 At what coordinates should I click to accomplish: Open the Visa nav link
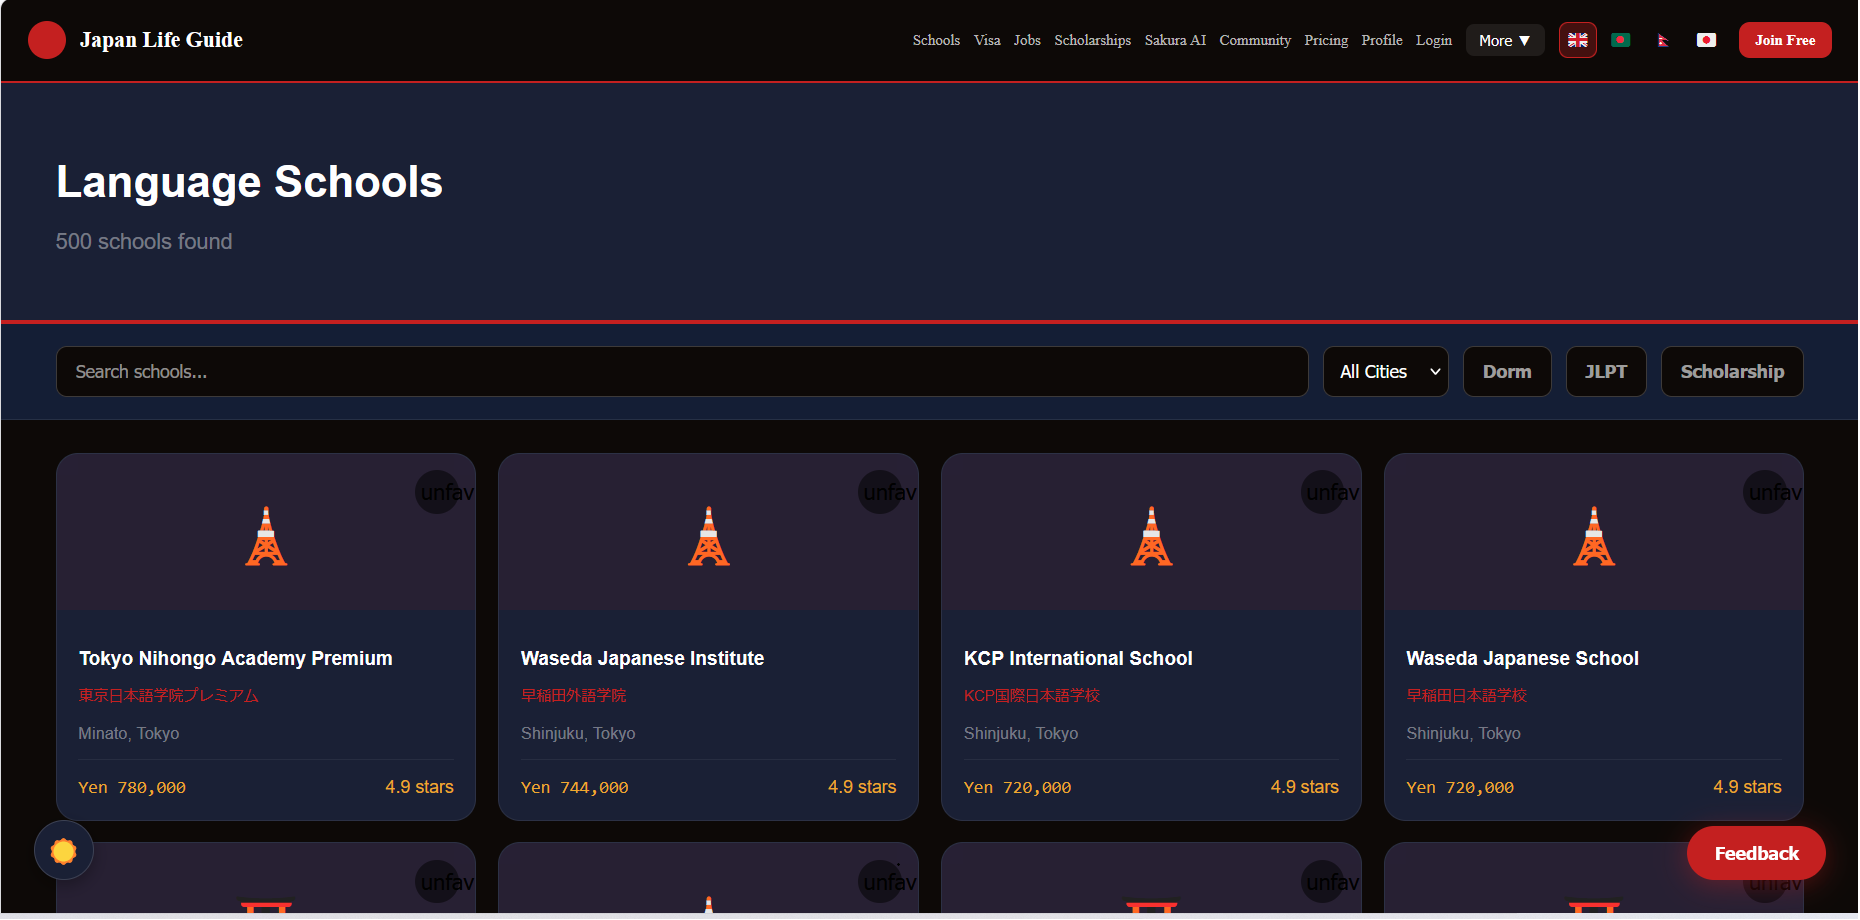tap(987, 40)
